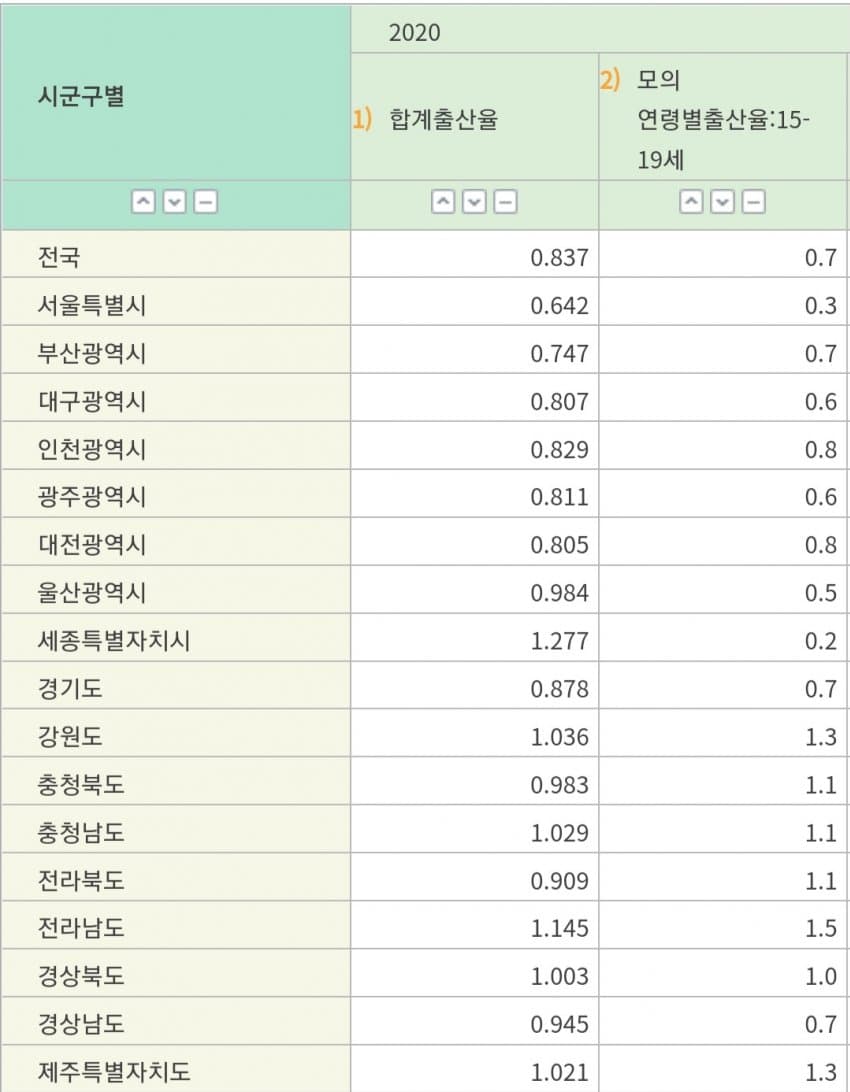Viewport: 850px width, 1092px height.
Task: Sort 합계출산율 column descending with down arrow
Action: [474, 203]
